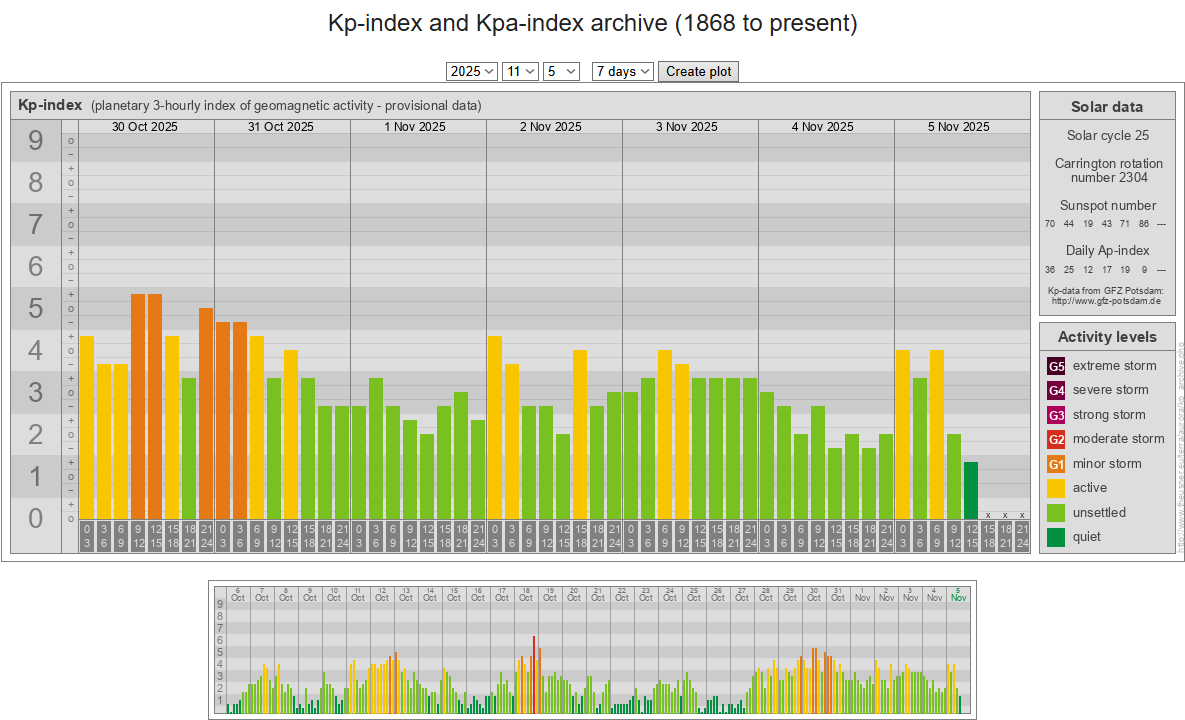Click the dark green quiet bar on 5 Nov
The width and height of the screenshot is (1185, 720).
(970, 490)
